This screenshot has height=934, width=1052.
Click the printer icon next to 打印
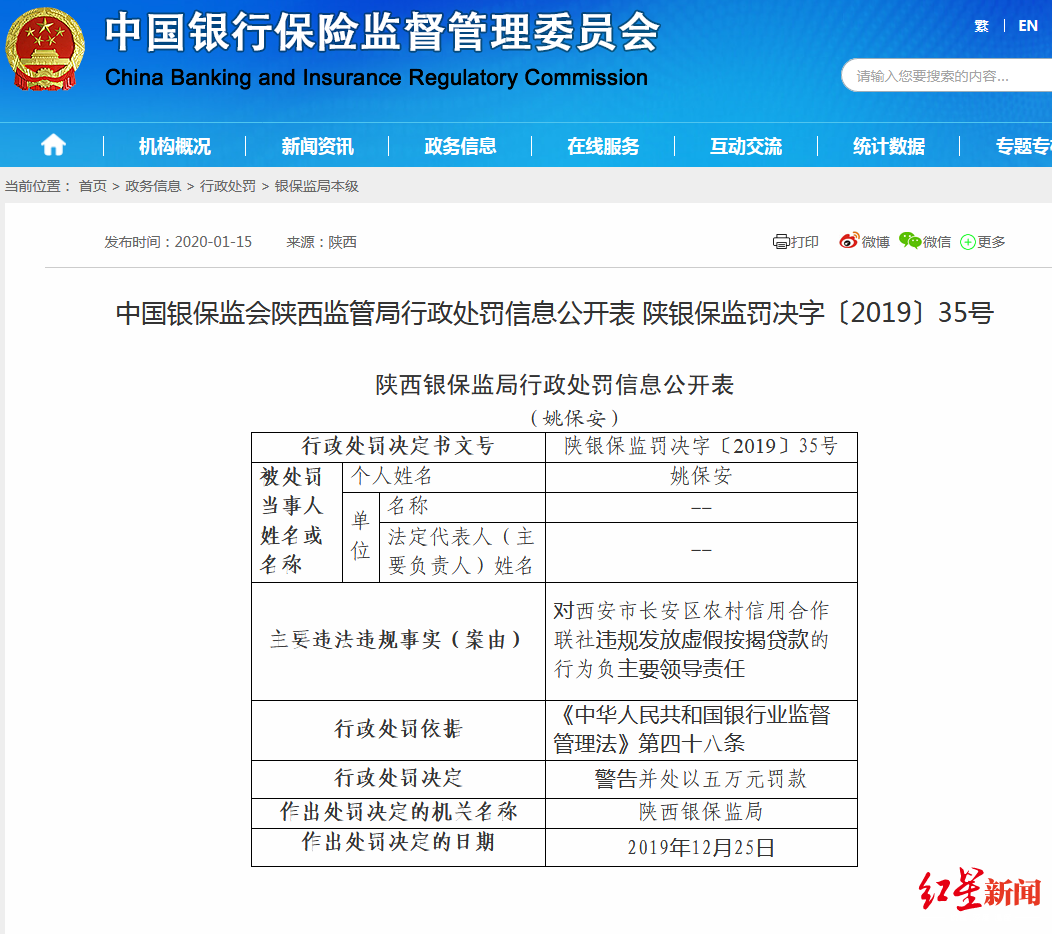coord(781,242)
